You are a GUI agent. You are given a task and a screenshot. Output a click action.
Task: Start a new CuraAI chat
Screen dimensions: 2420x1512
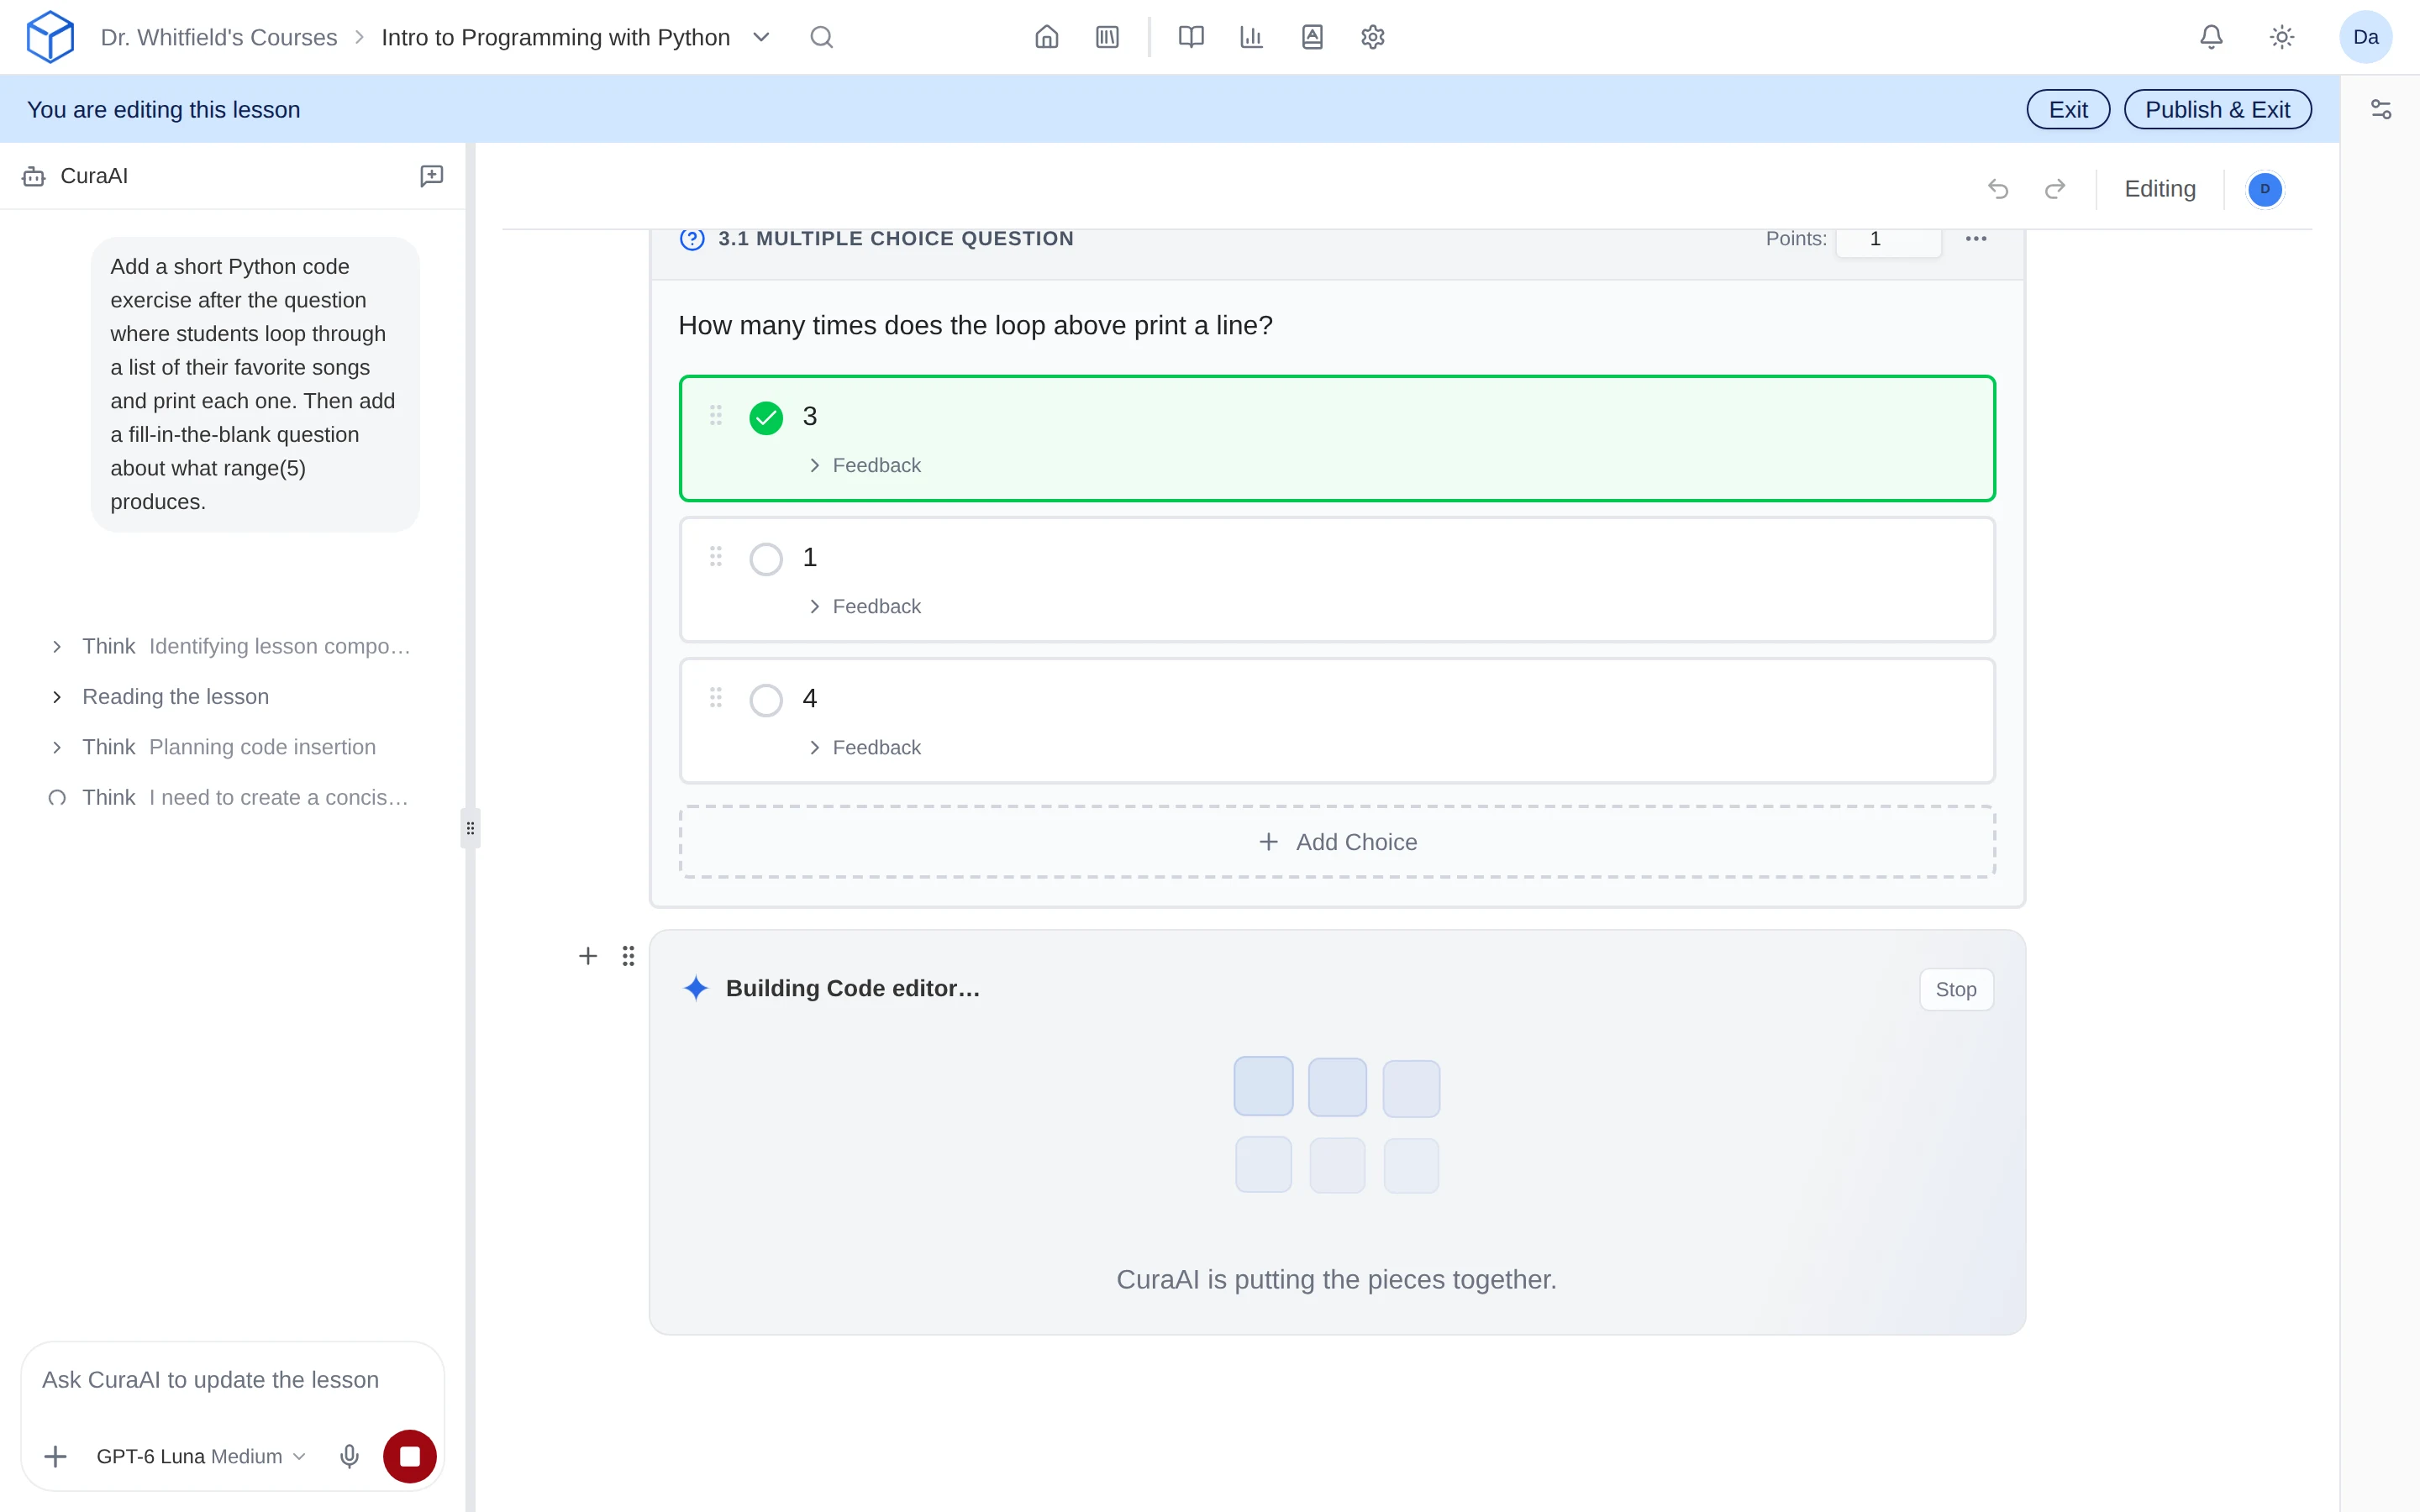point(431,176)
